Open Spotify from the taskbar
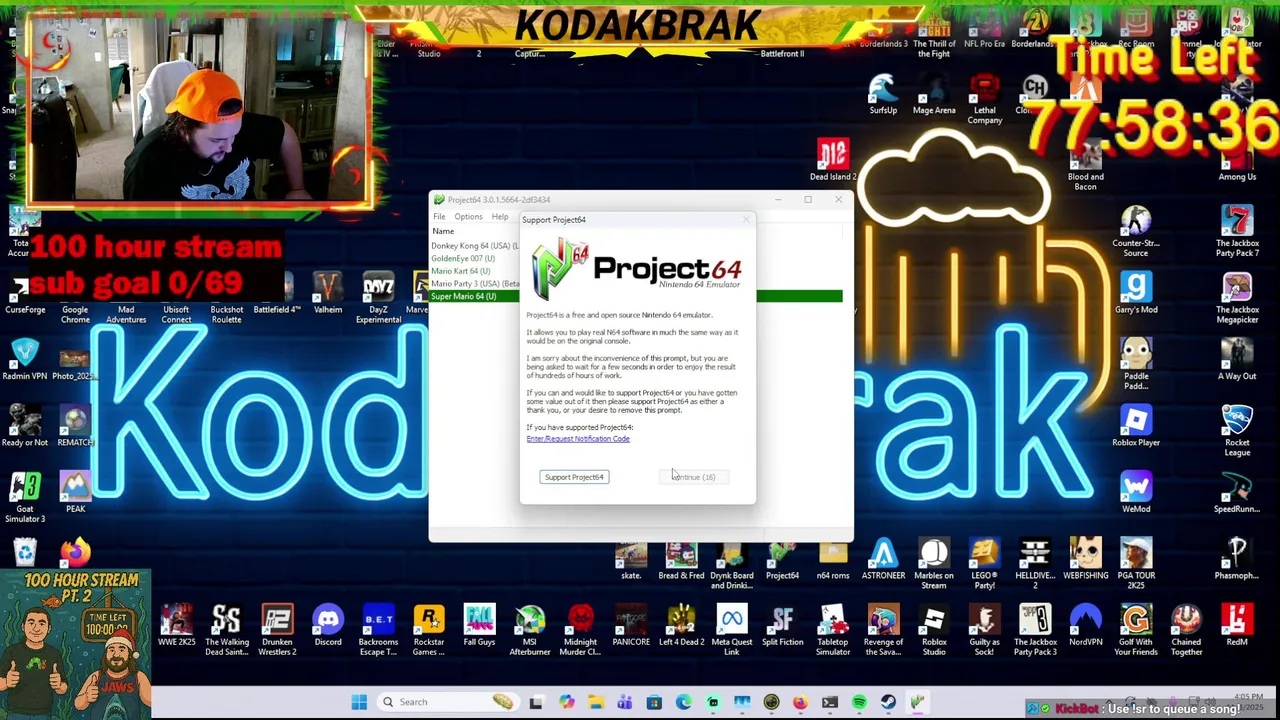The image size is (1280, 720). pyautogui.click(x=859, y=702)
